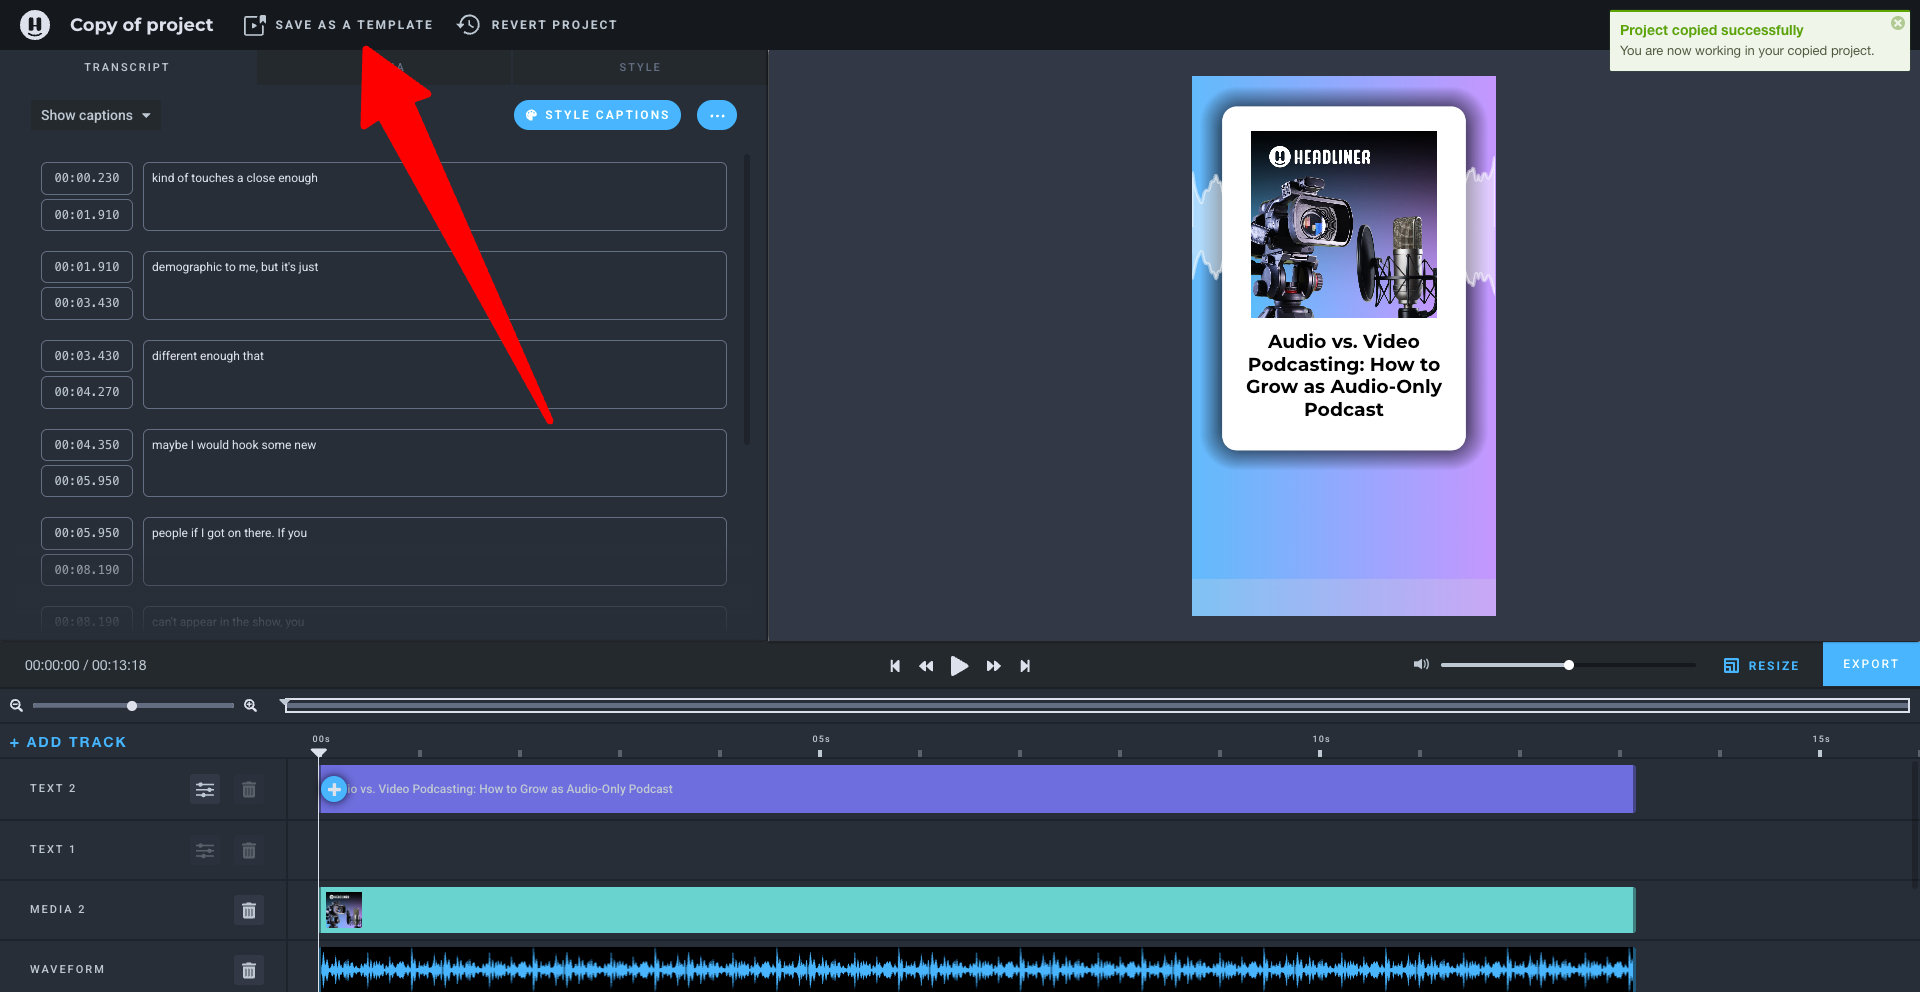Open TEXT 2 track settings sliders icon
Viewport: 1920px width, 992px height.
tap(205, 789)
